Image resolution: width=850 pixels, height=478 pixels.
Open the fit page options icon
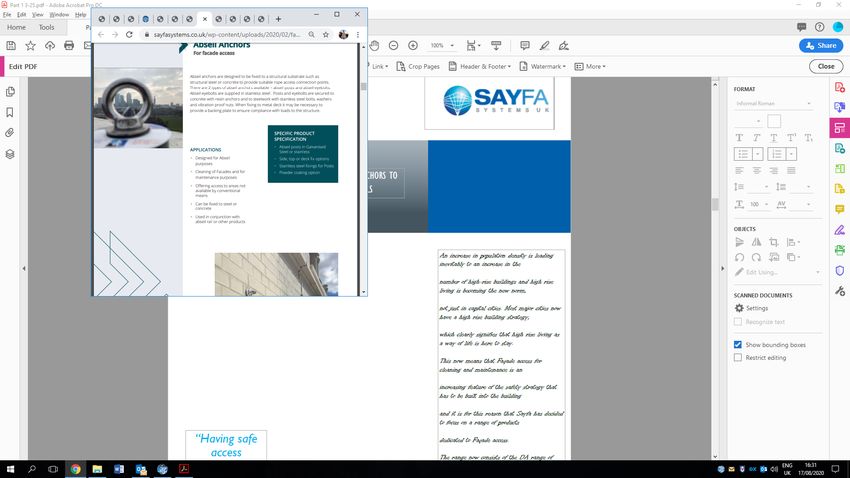coord(473,46)
